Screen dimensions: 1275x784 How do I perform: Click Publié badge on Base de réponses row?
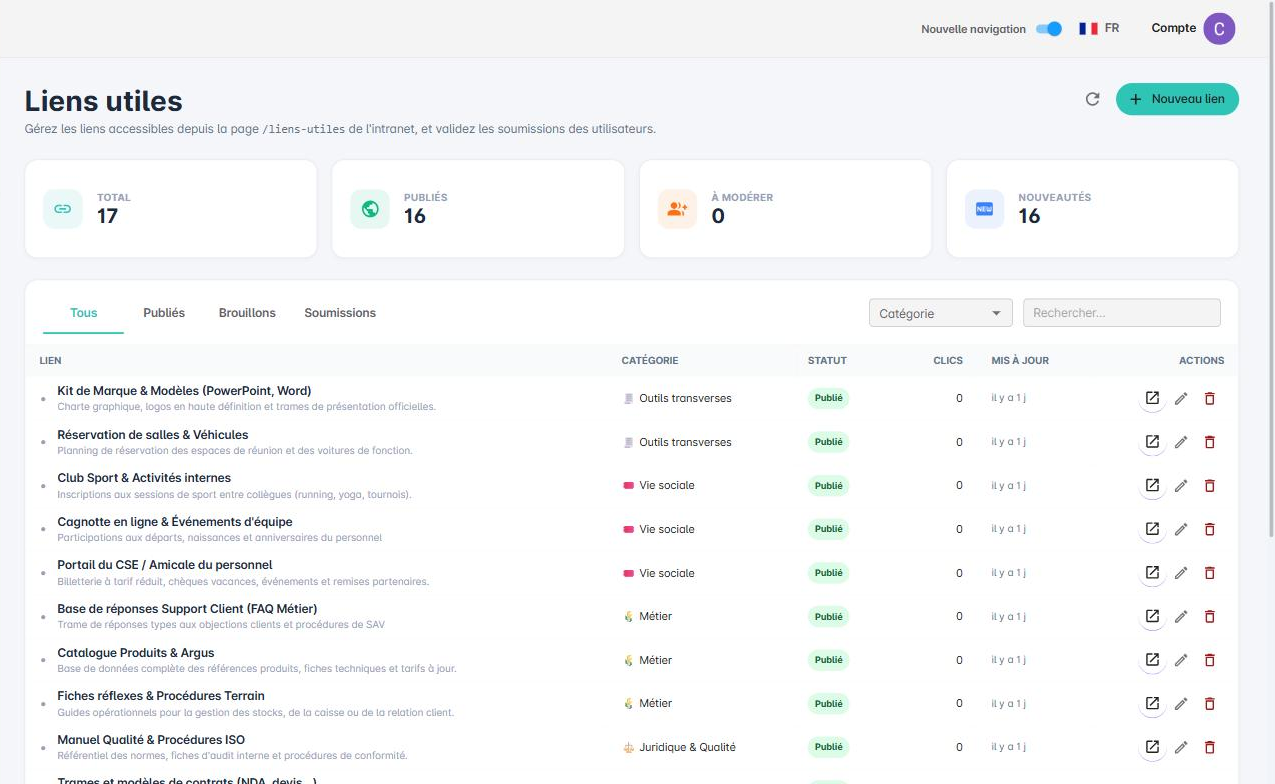pyautogui.click(x=828, y=616)
